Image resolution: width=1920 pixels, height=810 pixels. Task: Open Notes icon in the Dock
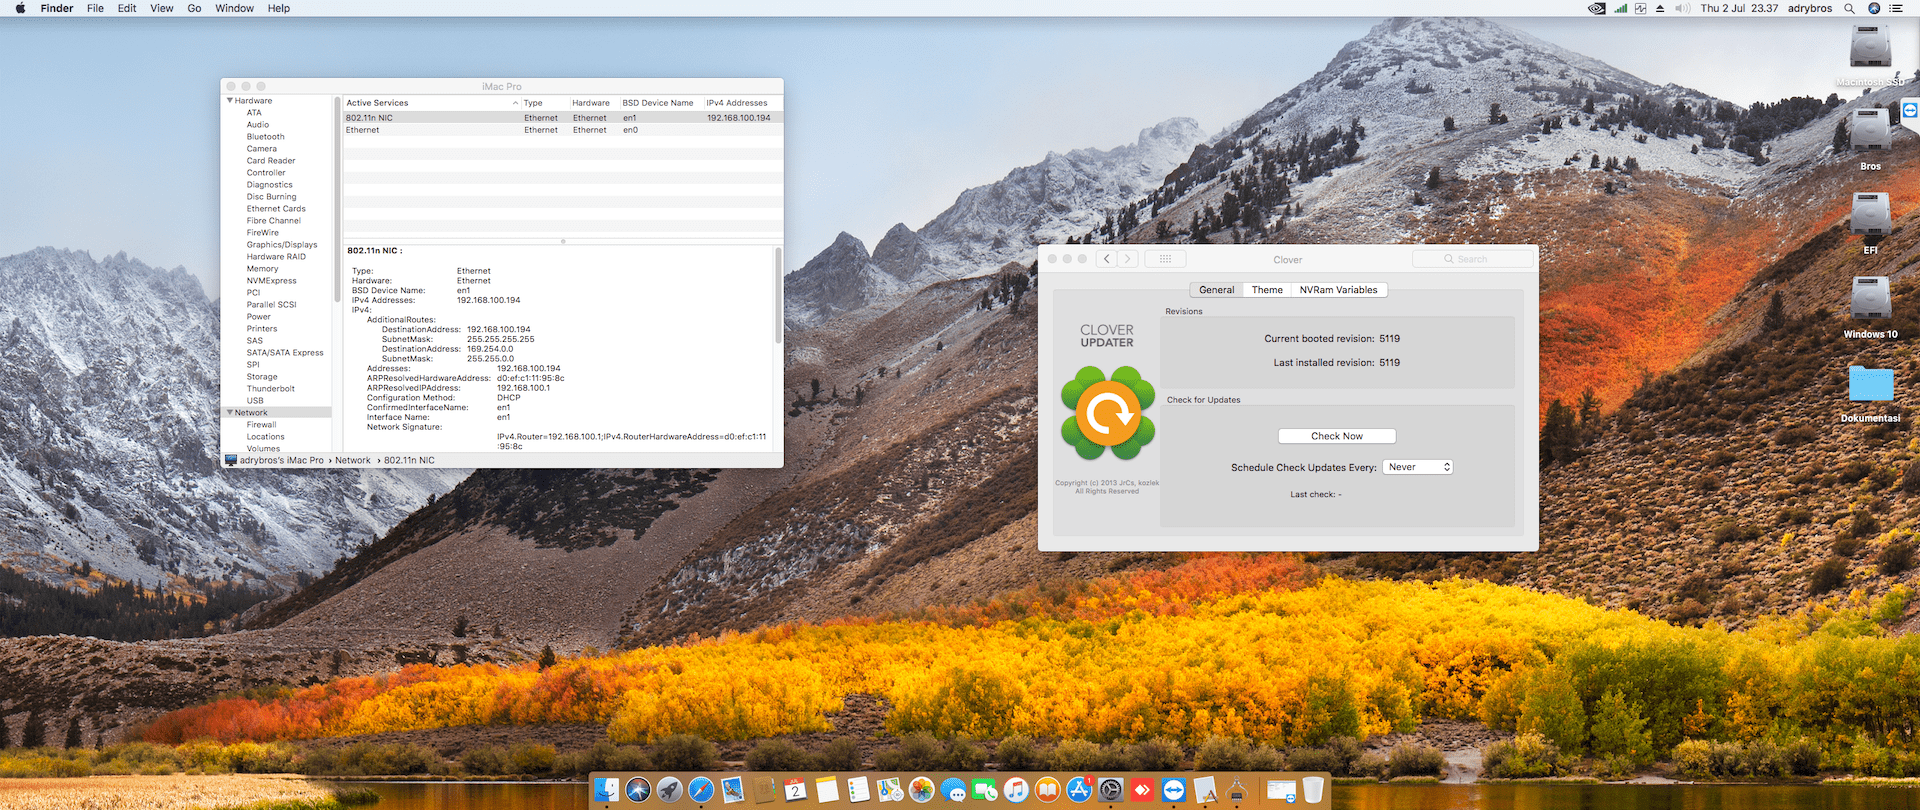[x=827, y=790]
